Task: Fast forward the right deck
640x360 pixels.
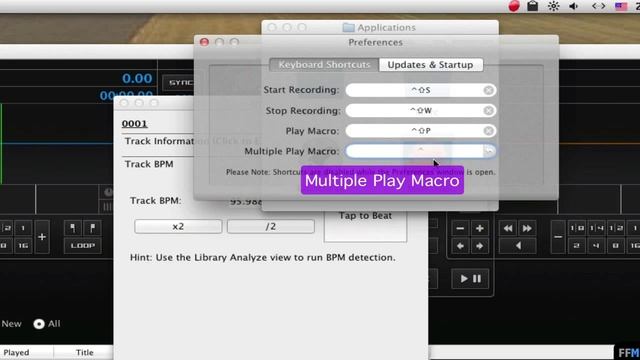Action: click(527, 229)
